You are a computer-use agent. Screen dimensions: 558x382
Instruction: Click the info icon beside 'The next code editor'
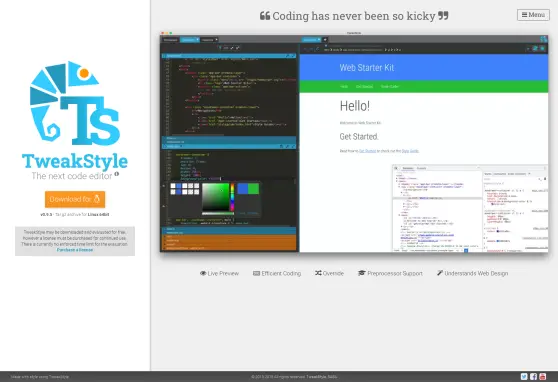(x=117, y=174)
